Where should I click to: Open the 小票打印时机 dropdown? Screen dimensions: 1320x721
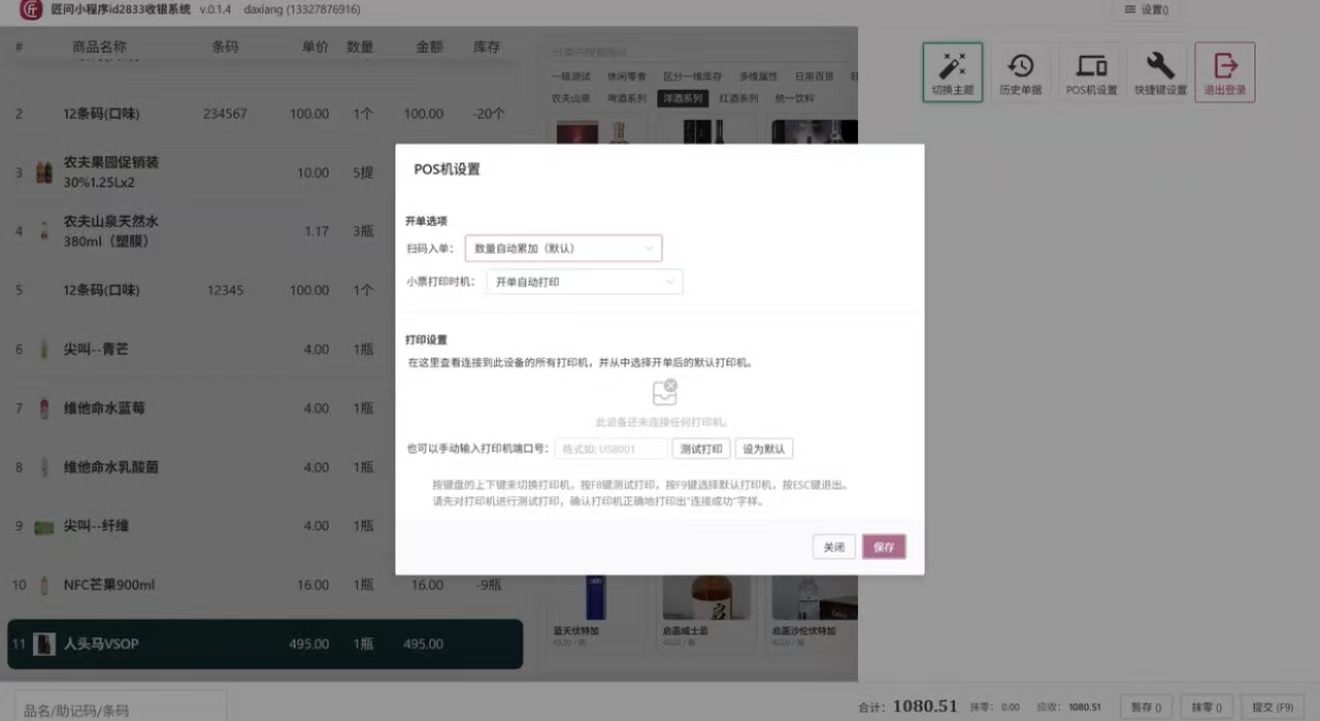click(x=584, y=282)
